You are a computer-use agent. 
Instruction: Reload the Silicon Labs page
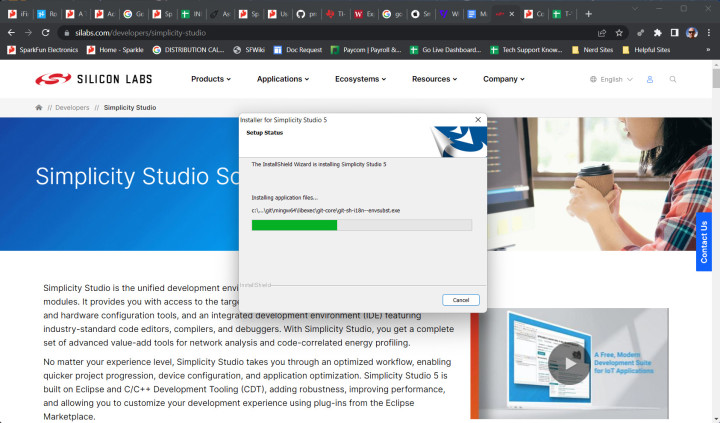(x=45, y=33)
